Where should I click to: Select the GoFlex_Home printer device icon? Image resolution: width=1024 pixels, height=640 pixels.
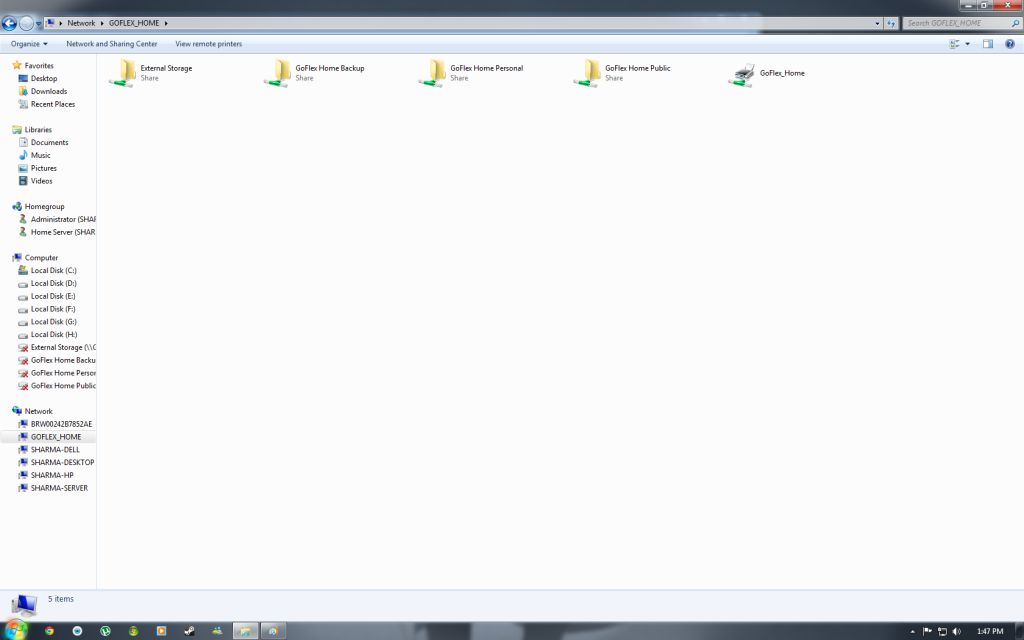coord(742,74)
